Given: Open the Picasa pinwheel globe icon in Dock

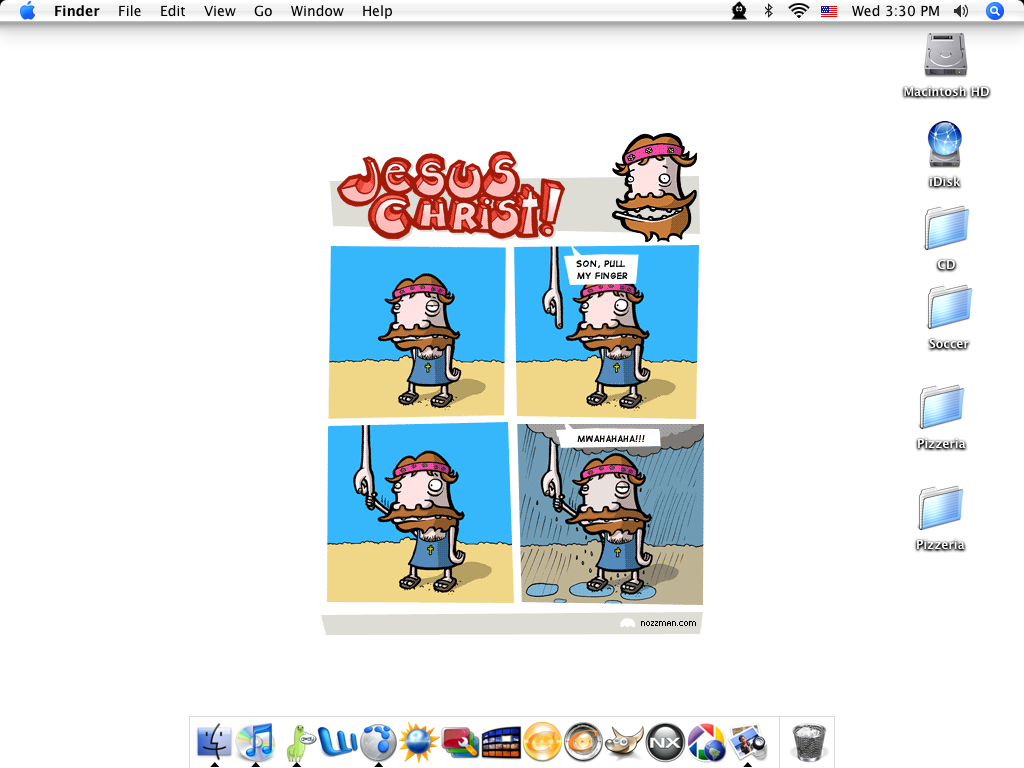Looking at the screenshot, I should pos(706,742).
